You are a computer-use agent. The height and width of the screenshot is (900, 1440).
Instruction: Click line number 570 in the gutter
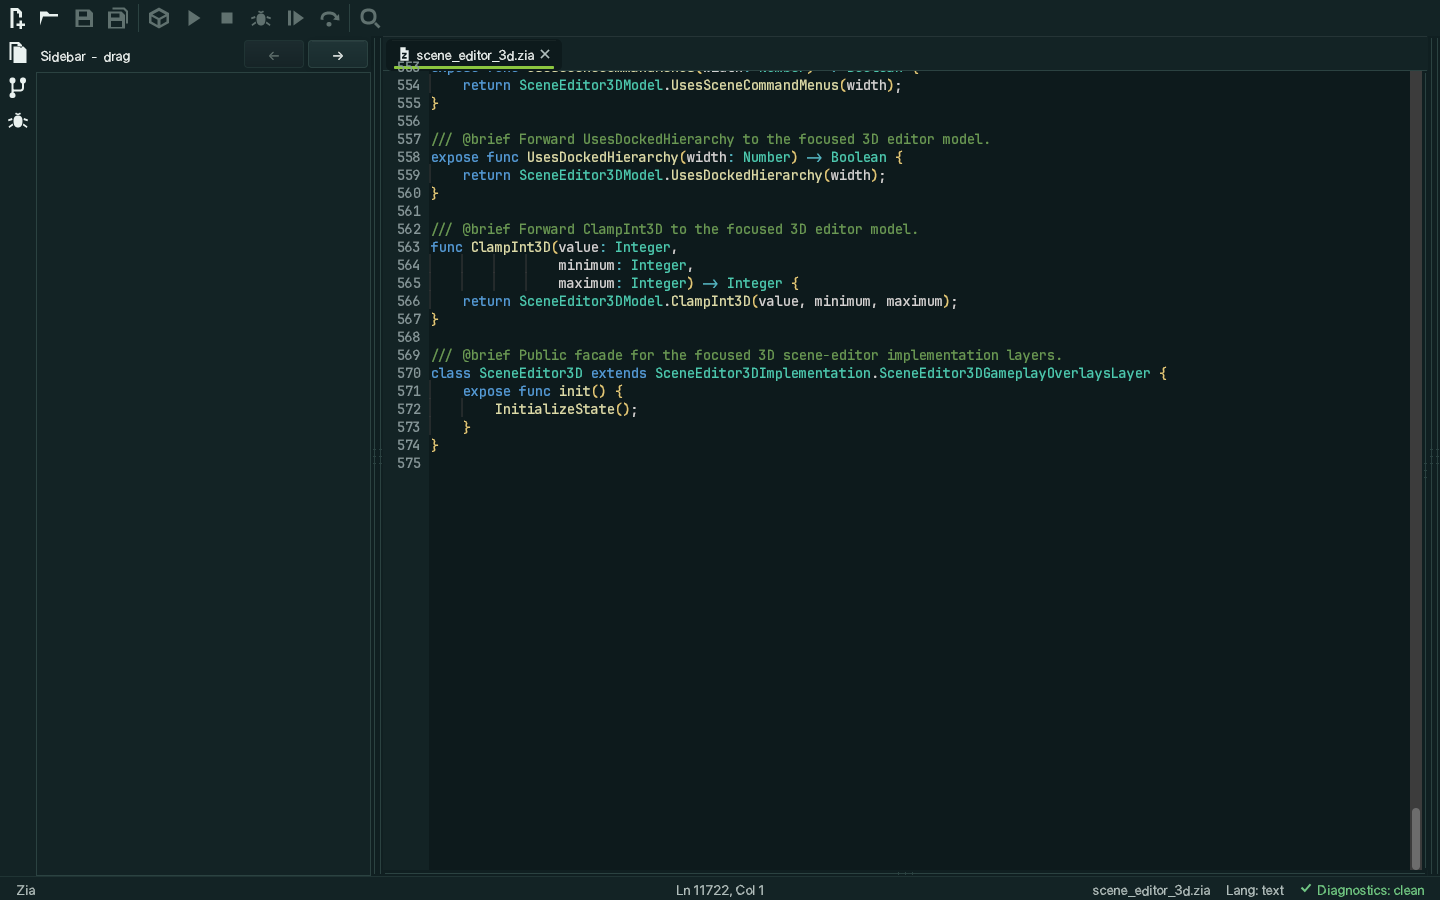408,373
